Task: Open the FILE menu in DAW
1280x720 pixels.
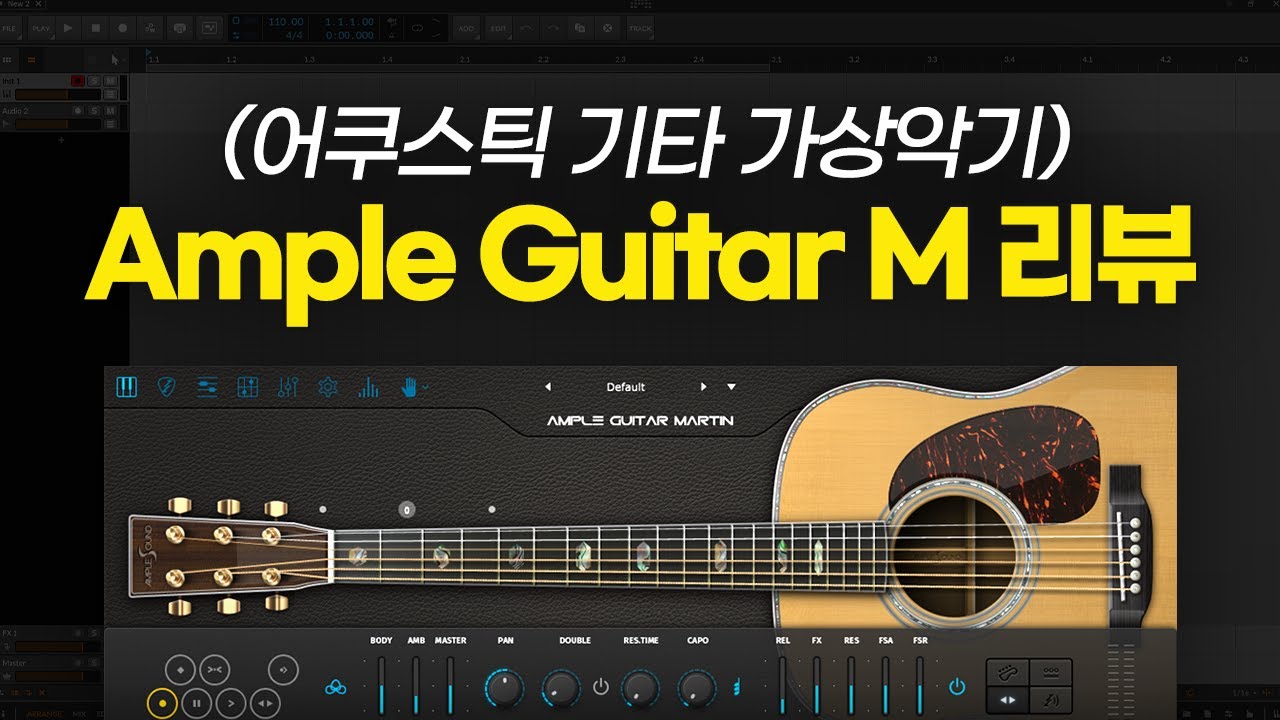Action: click(x=11, y=28)
